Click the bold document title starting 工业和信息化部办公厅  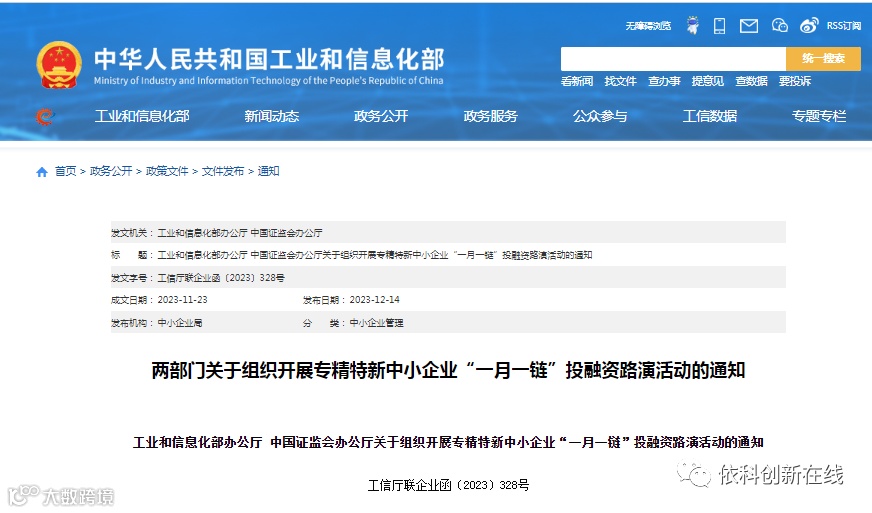coord(448,442)
